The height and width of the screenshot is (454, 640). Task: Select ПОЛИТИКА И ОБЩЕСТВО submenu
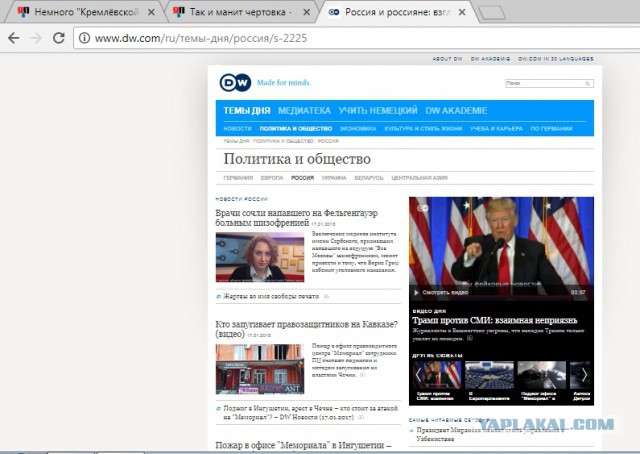tap(296, 129)
